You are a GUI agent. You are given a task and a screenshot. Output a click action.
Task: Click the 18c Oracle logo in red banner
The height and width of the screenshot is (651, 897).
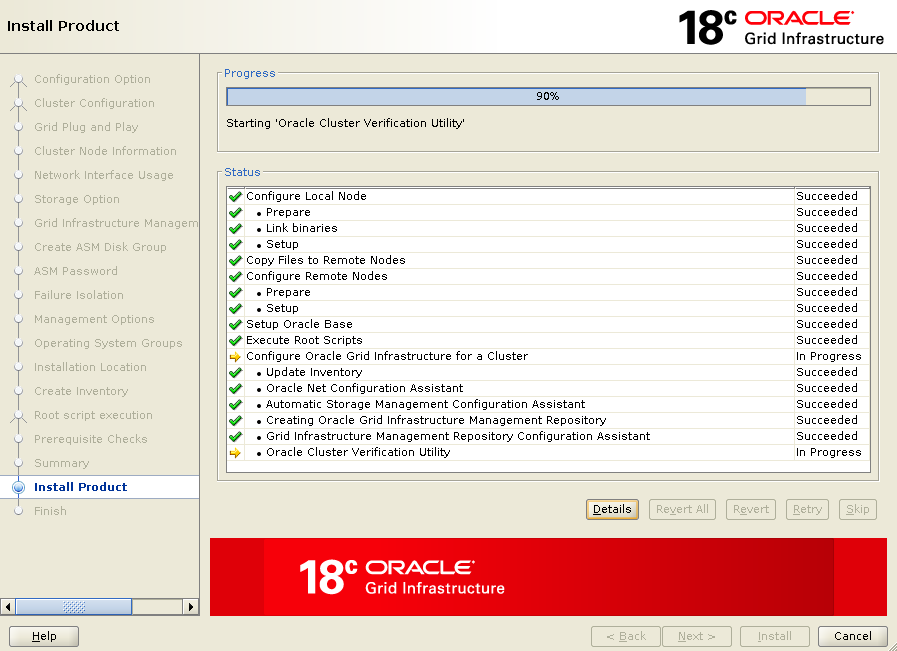coord(402,577)
